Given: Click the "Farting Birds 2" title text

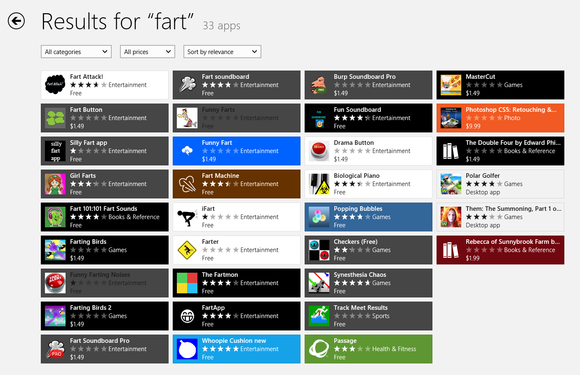Looking at the screenshot, I should (x=91, y=308).
